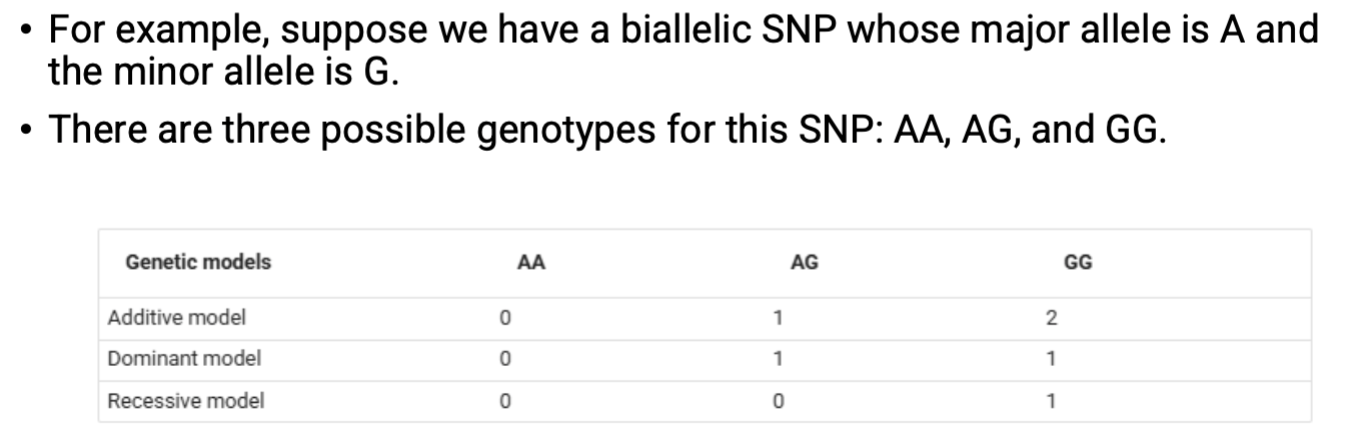Select the GG column header in table

pyautogui.click(x=1078, y=264)
